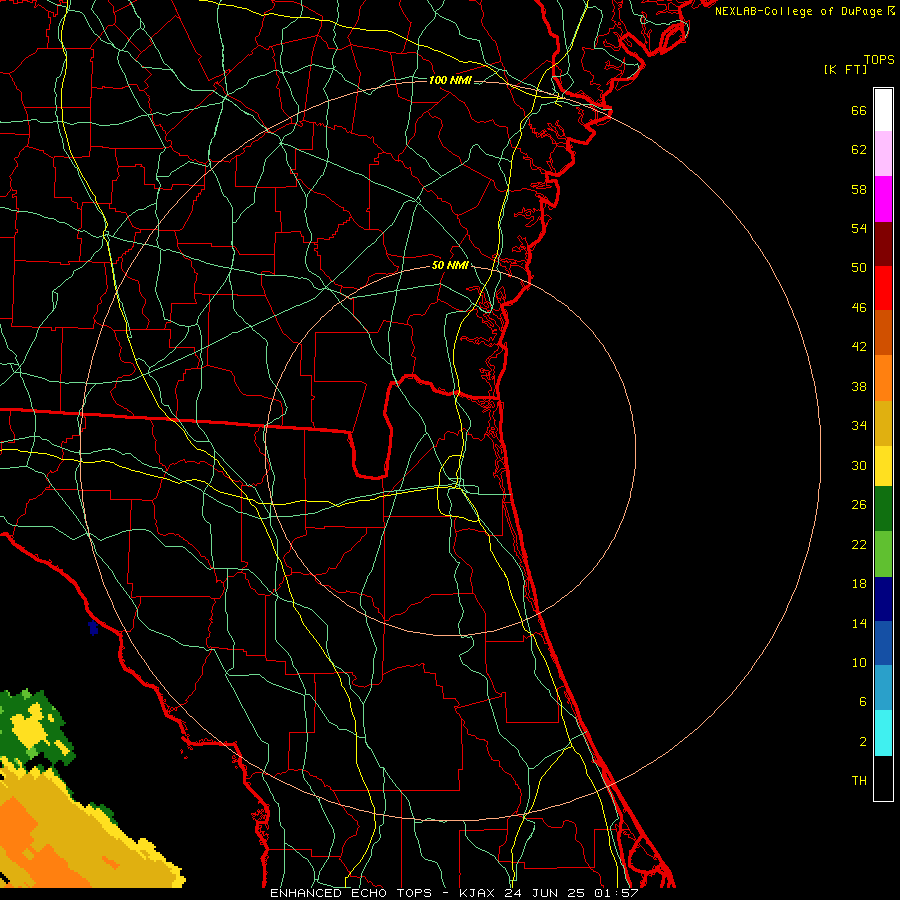
Task: Select the dark green legend swatch
Action: coord(883,509)
